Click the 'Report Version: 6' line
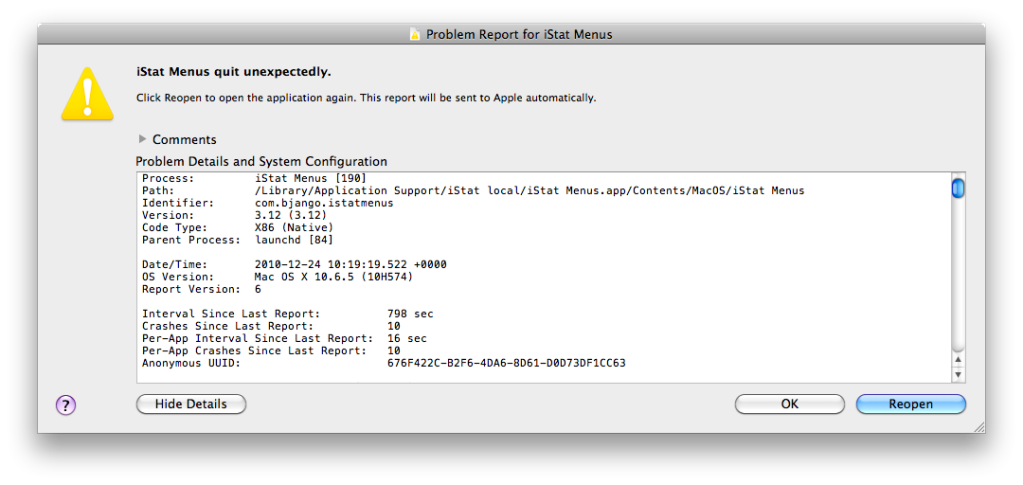 (x=202, y=289)
